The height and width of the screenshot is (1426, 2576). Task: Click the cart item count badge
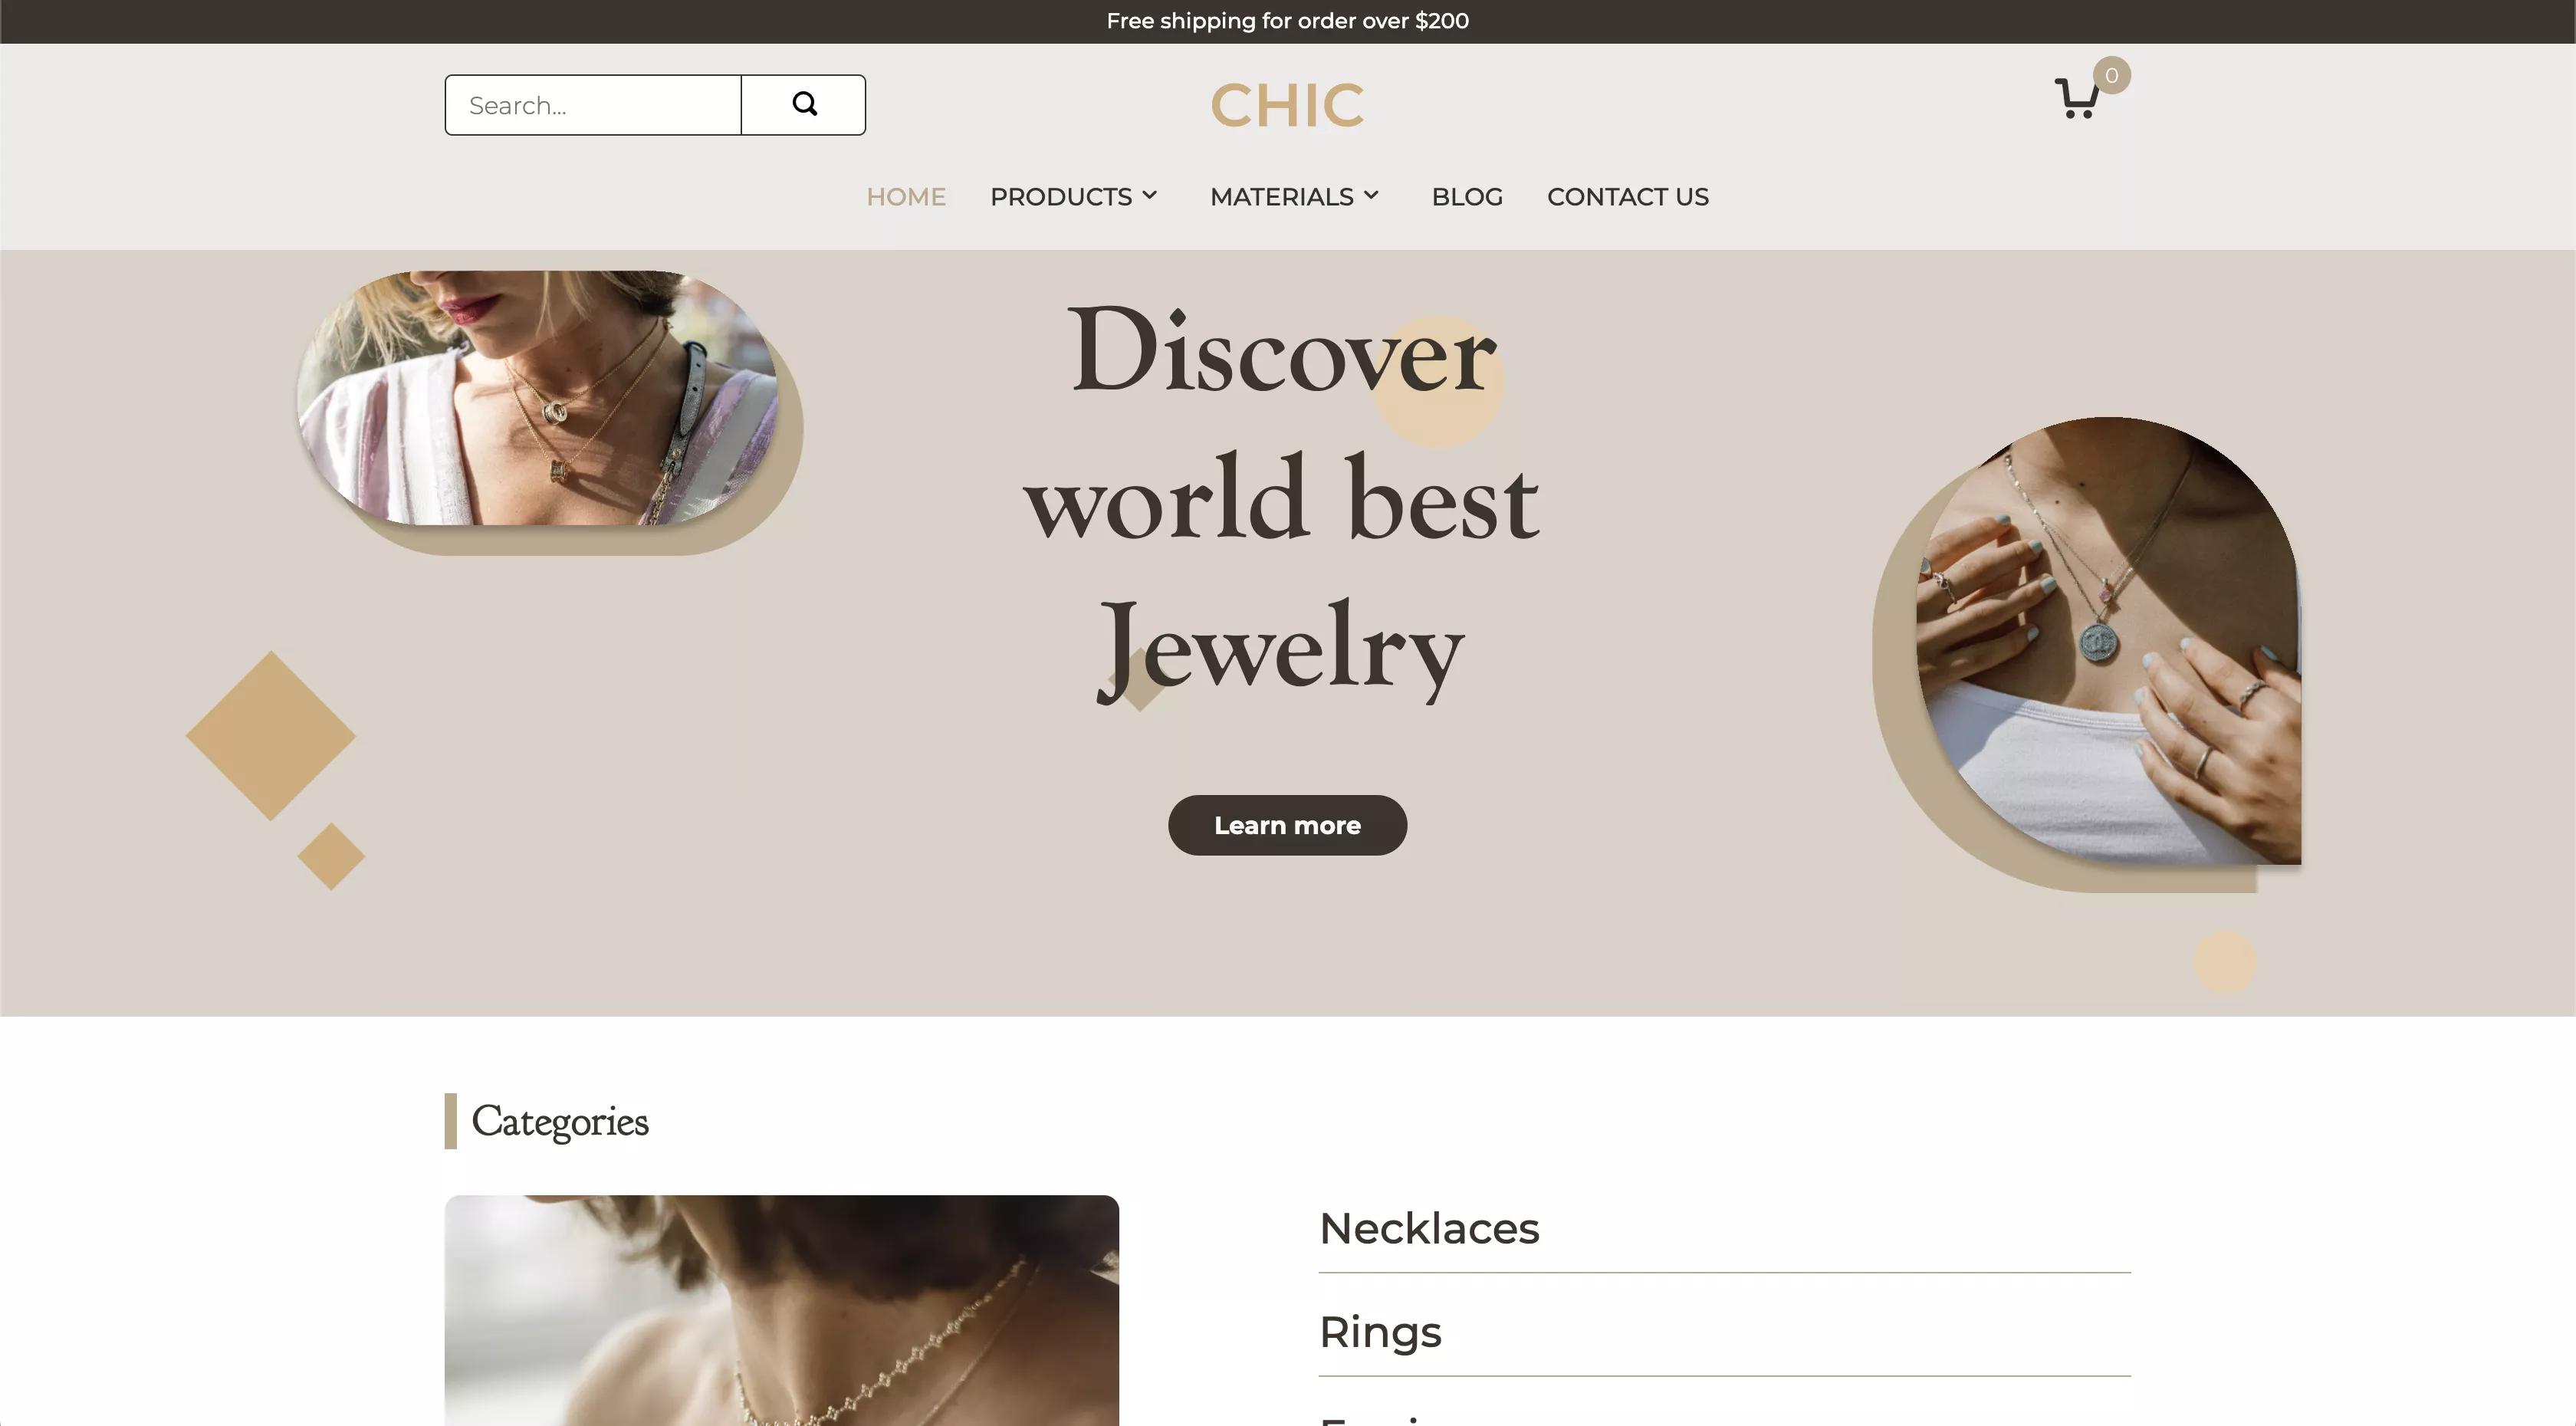point(2111,75)
